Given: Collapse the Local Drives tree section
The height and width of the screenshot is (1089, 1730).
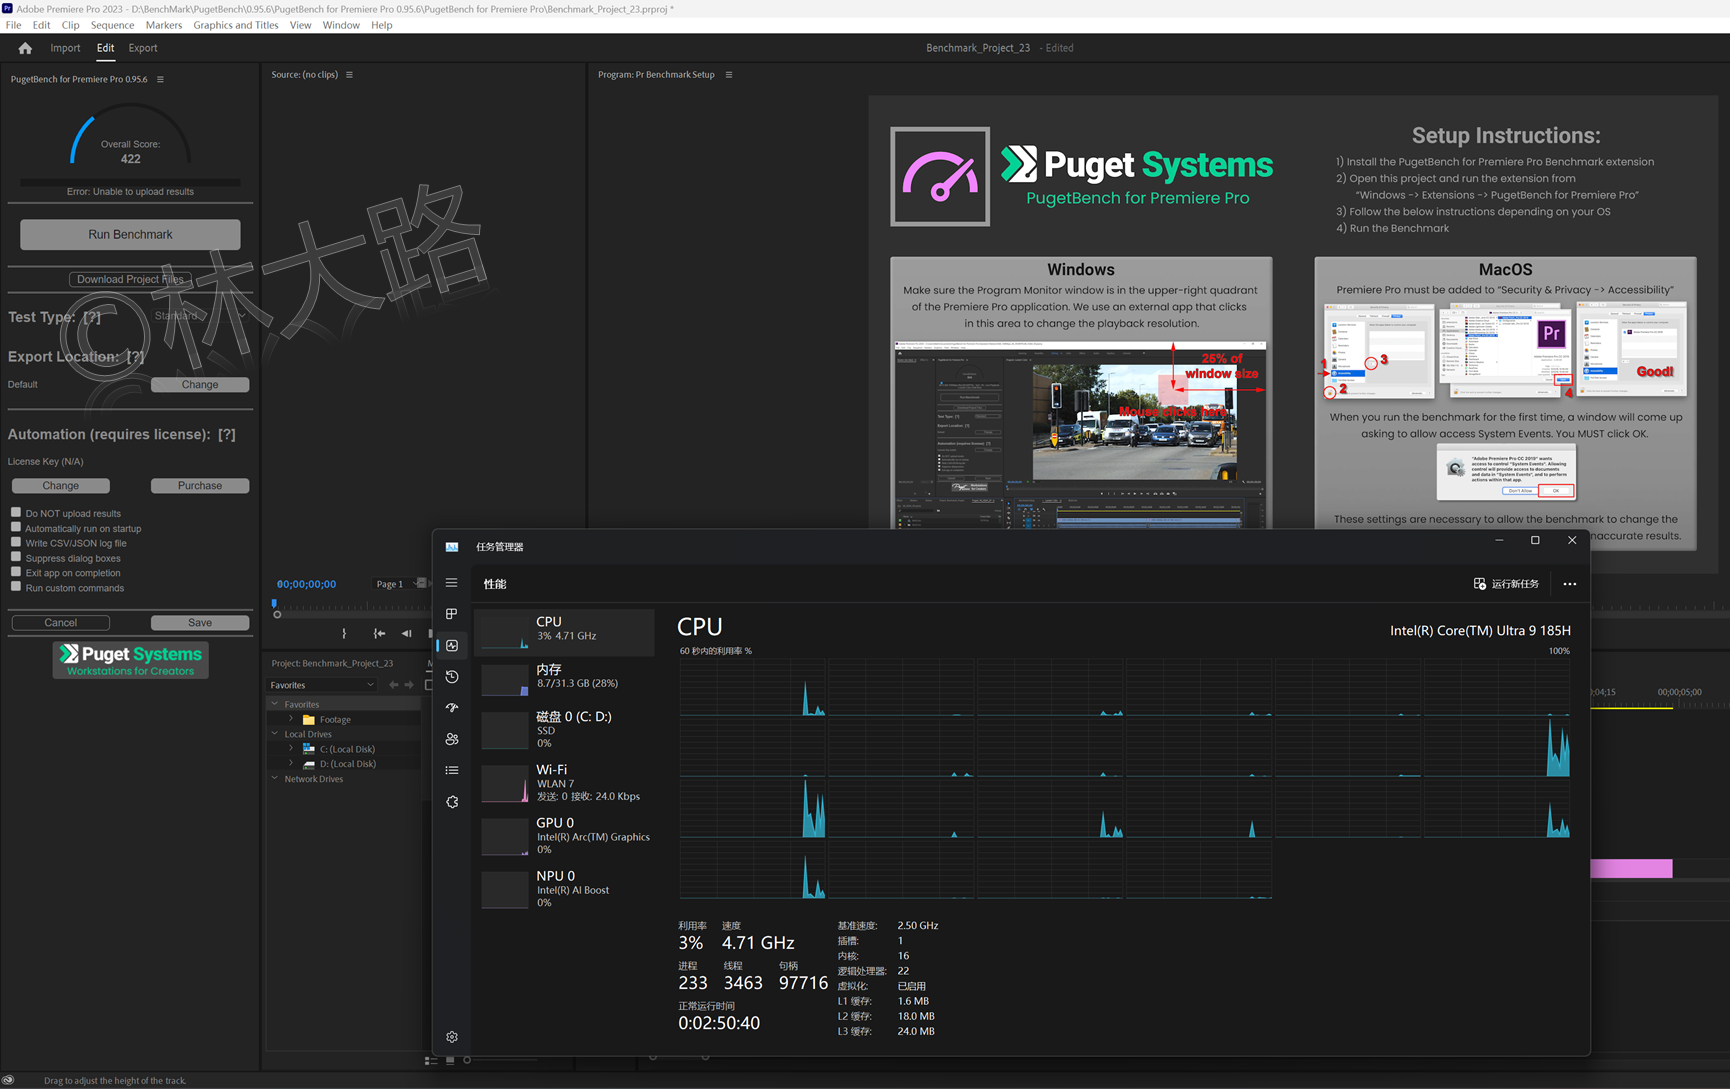Looking at the screenshot, I should [275, 734].
